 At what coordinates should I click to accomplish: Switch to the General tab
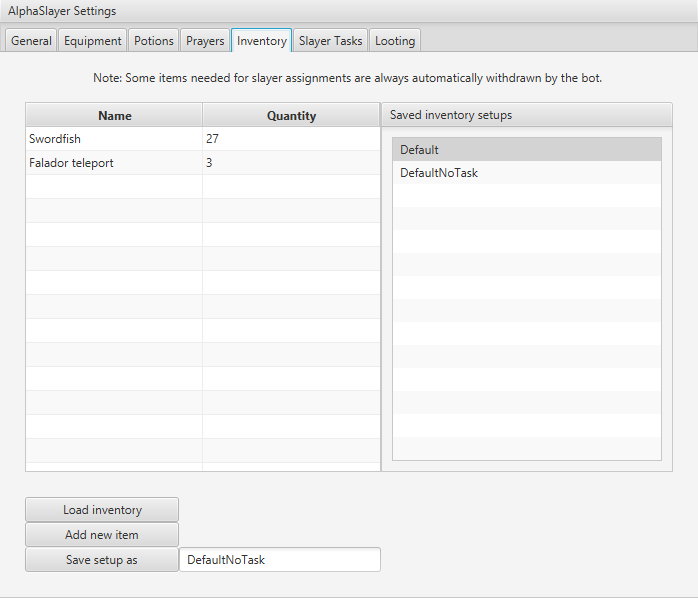coord(31,41)
